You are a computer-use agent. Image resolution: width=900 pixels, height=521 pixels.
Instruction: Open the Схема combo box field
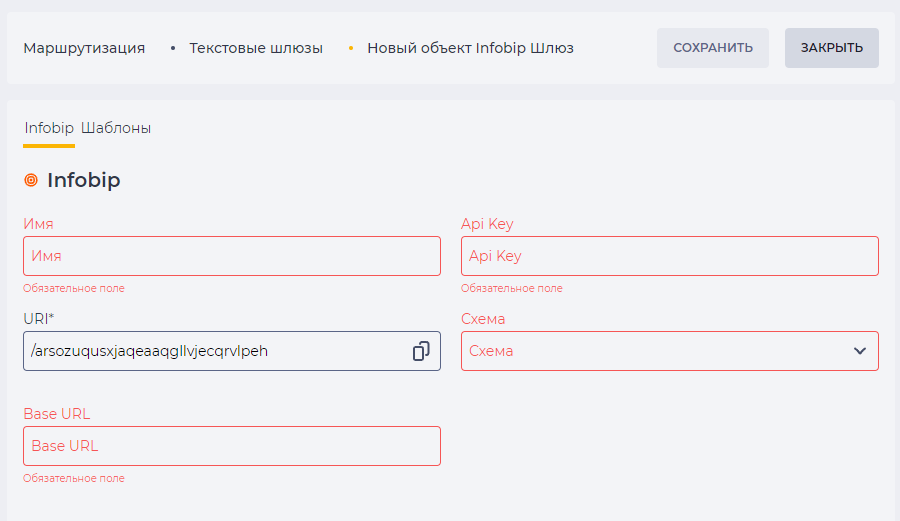(670, 351)
